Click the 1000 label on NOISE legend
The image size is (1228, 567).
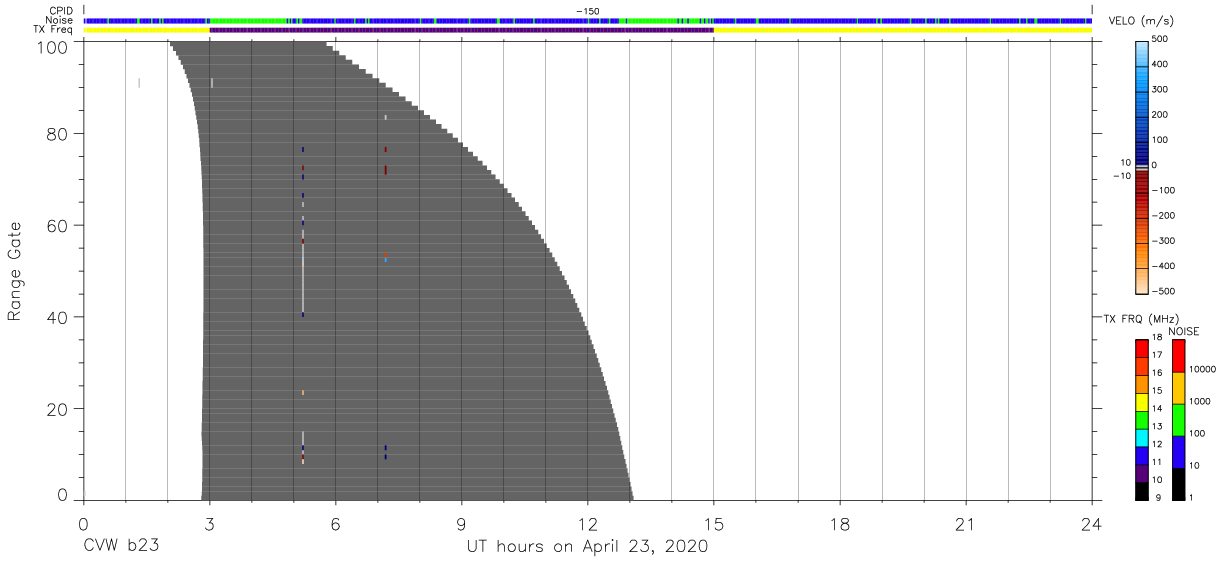1200,401
